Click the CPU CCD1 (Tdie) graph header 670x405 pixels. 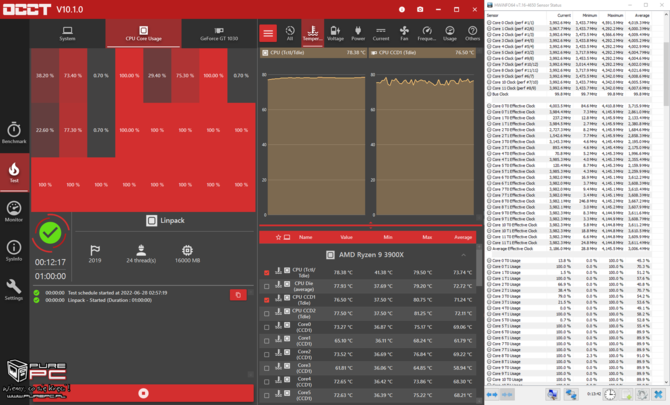(422, 53)
